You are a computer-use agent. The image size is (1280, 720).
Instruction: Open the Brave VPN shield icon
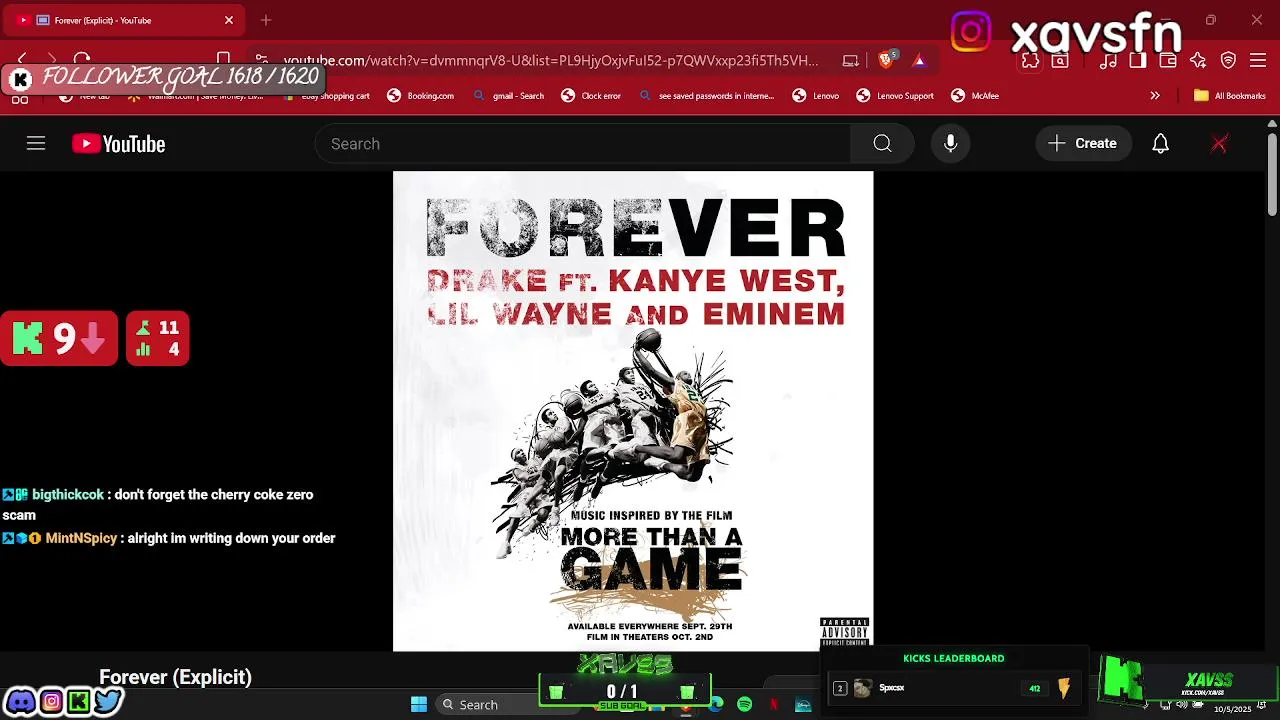[1229, 61]
